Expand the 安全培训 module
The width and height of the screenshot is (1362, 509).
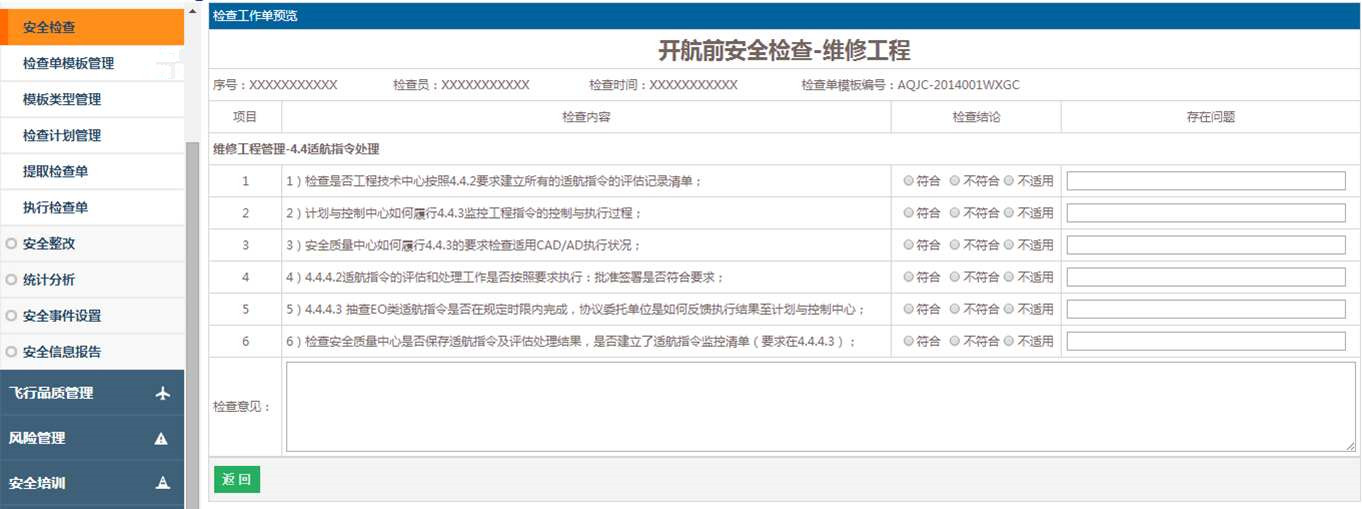pos(92,483)
